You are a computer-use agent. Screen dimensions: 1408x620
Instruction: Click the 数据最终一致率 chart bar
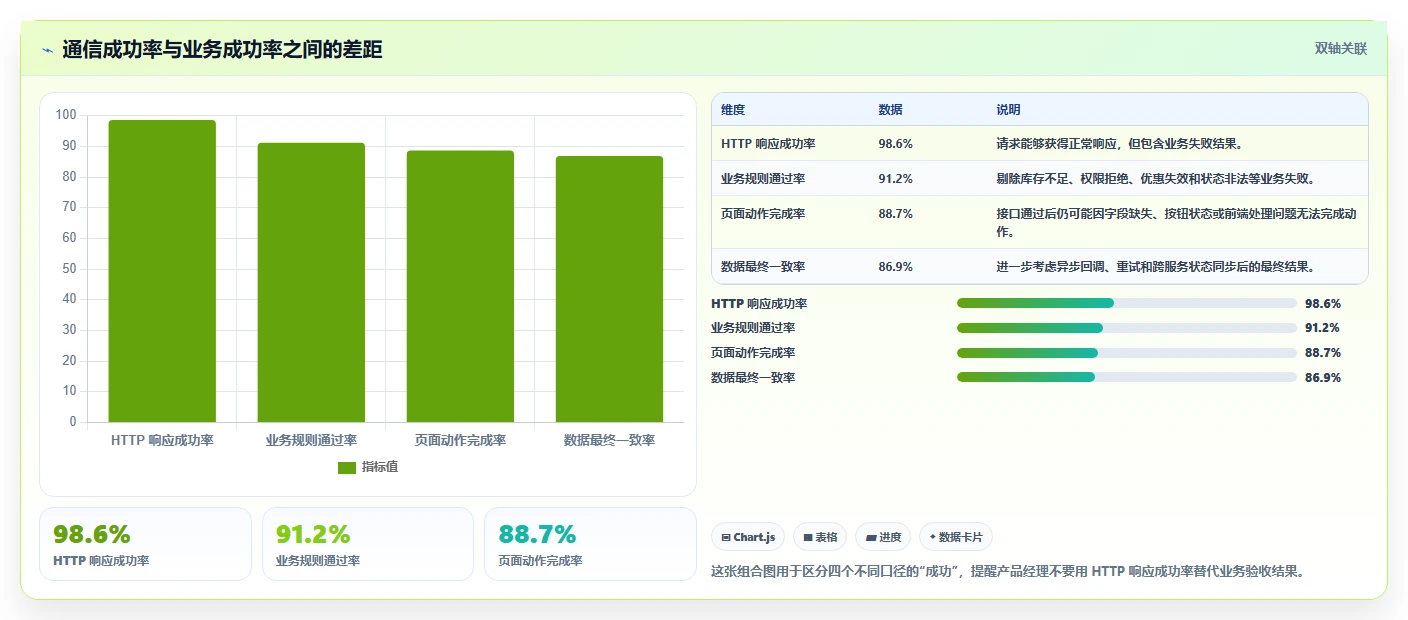click(x=609, y=289)
